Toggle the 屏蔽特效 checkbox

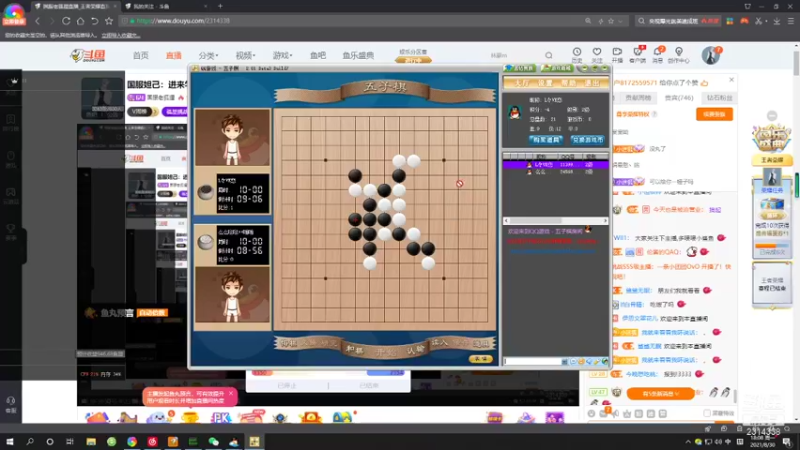tap(707, 413)
